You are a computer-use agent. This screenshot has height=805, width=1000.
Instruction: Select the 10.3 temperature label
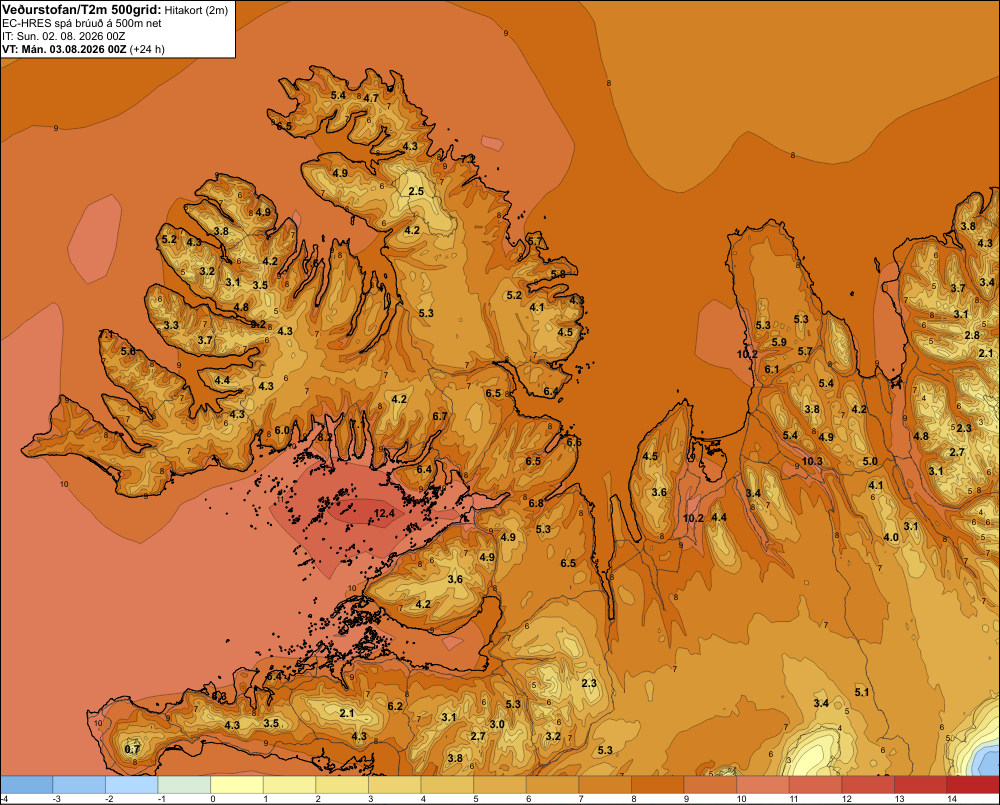pos(812,461)
